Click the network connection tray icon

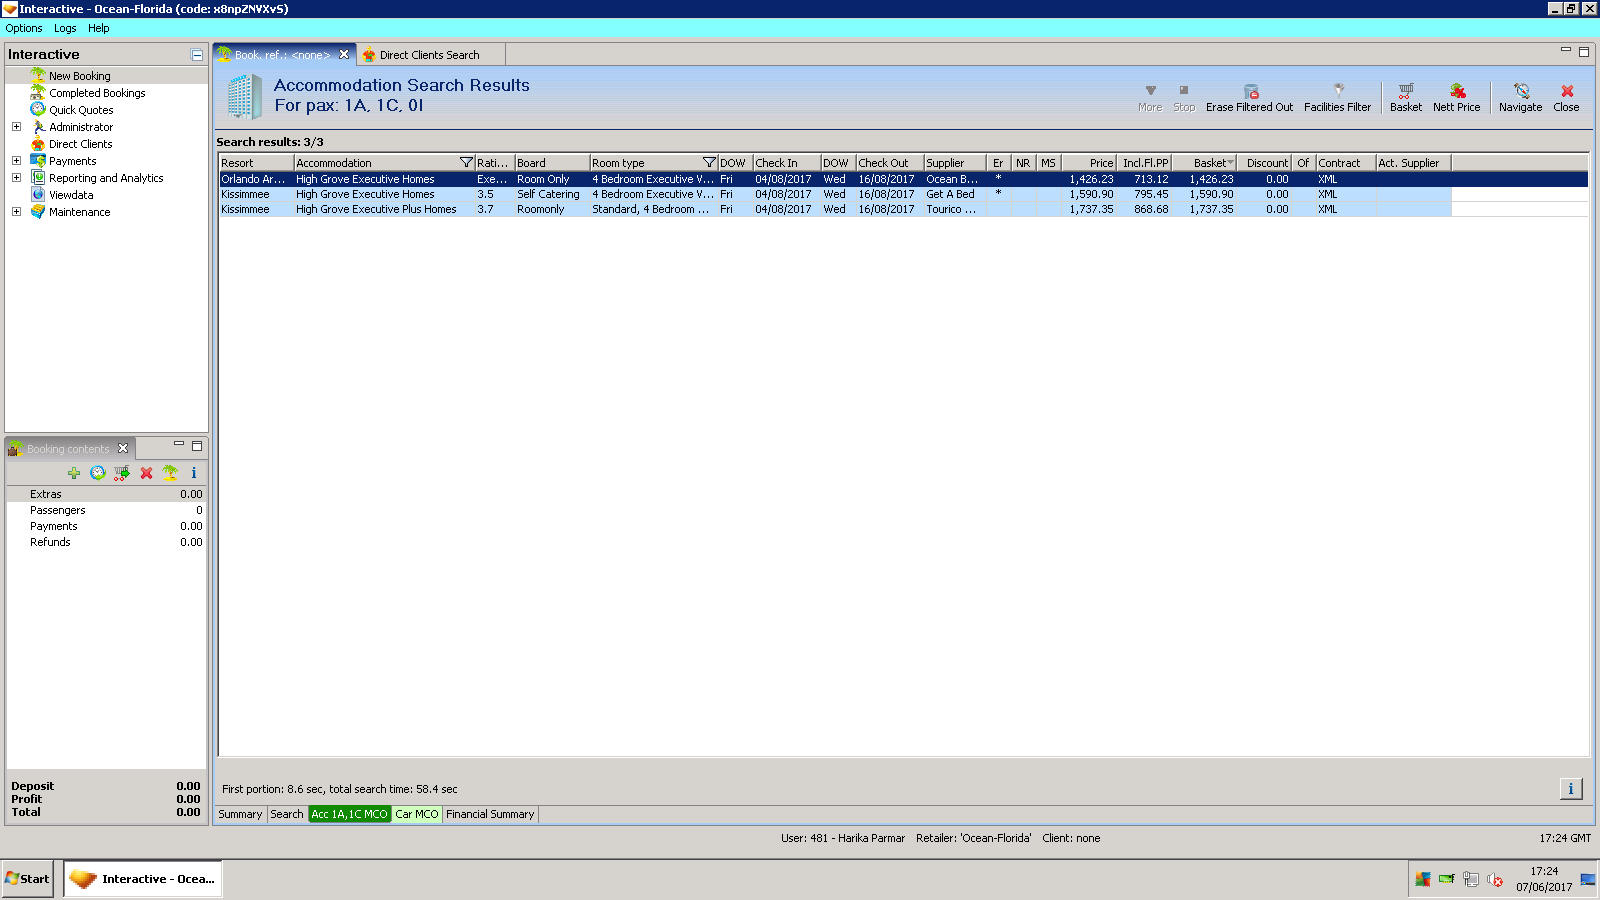(1471, 880)
